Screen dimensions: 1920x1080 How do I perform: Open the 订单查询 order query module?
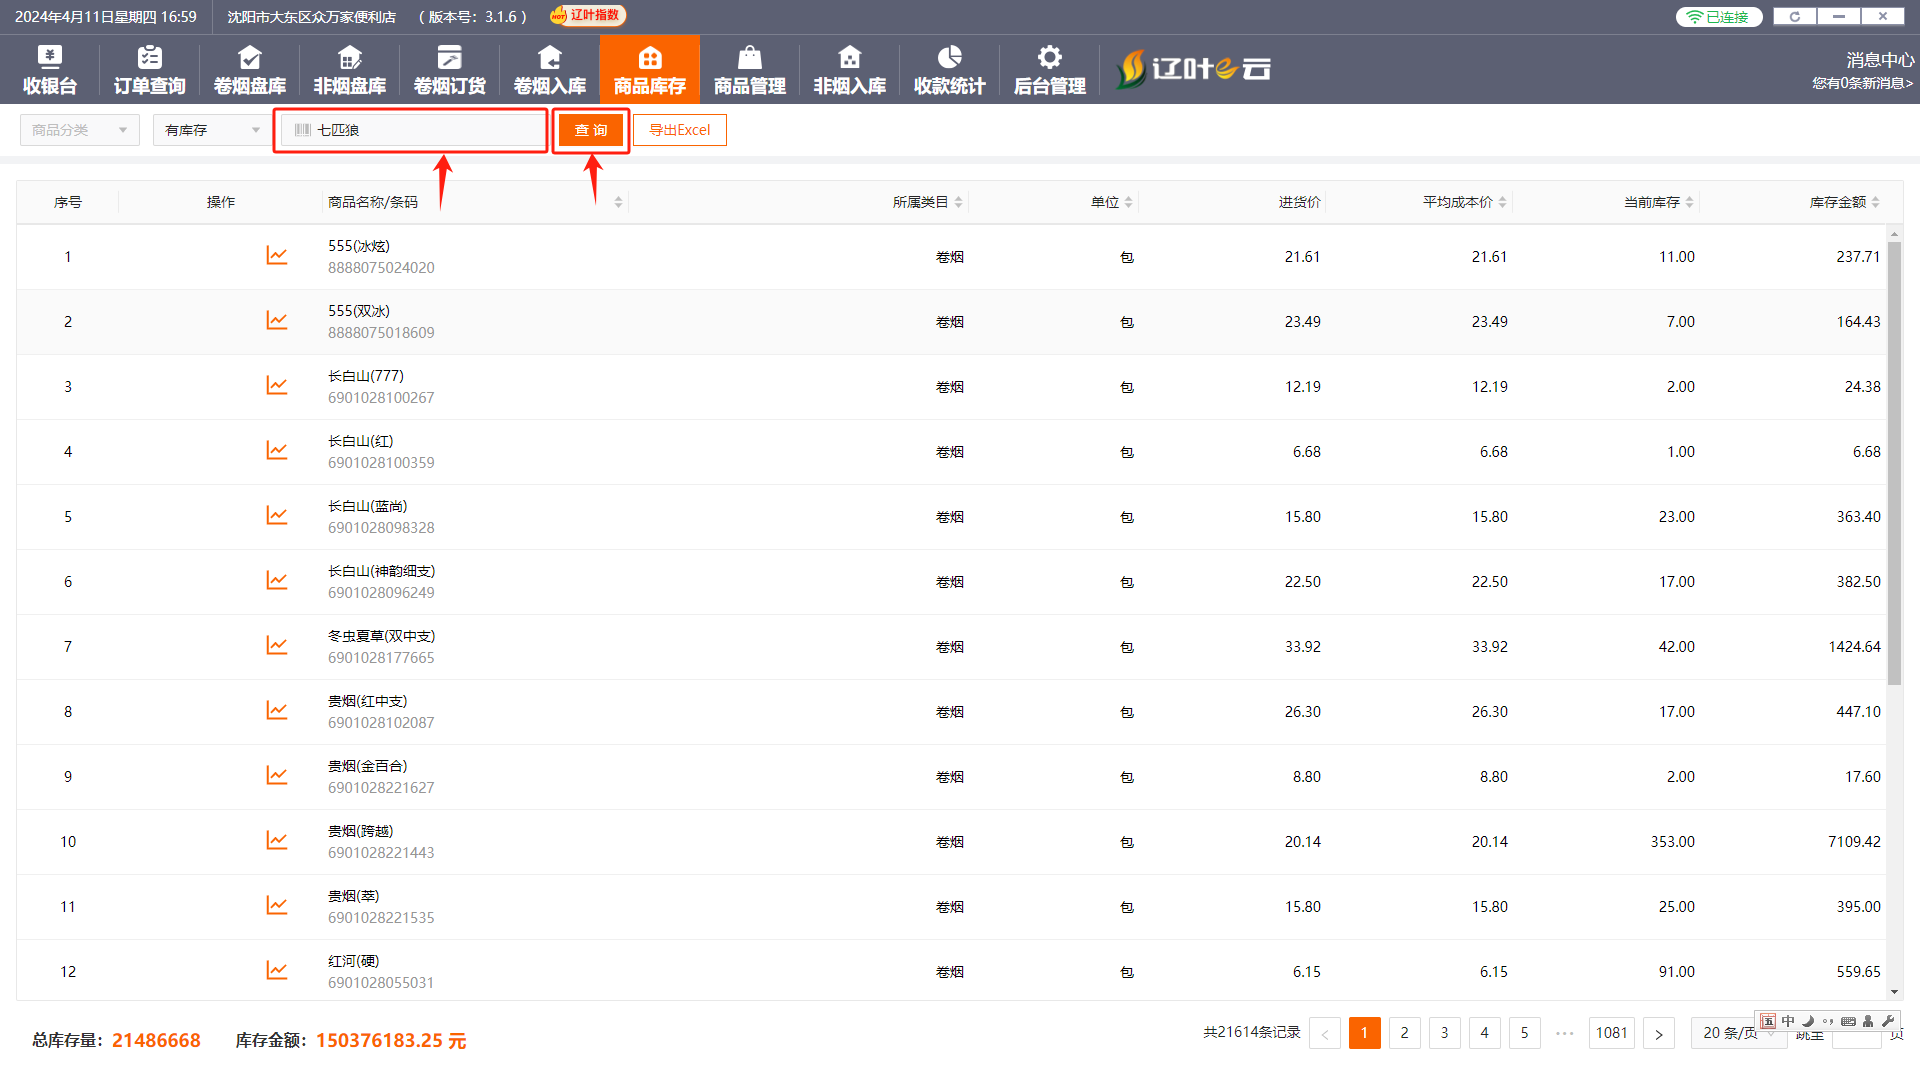[x=150, y=70]
